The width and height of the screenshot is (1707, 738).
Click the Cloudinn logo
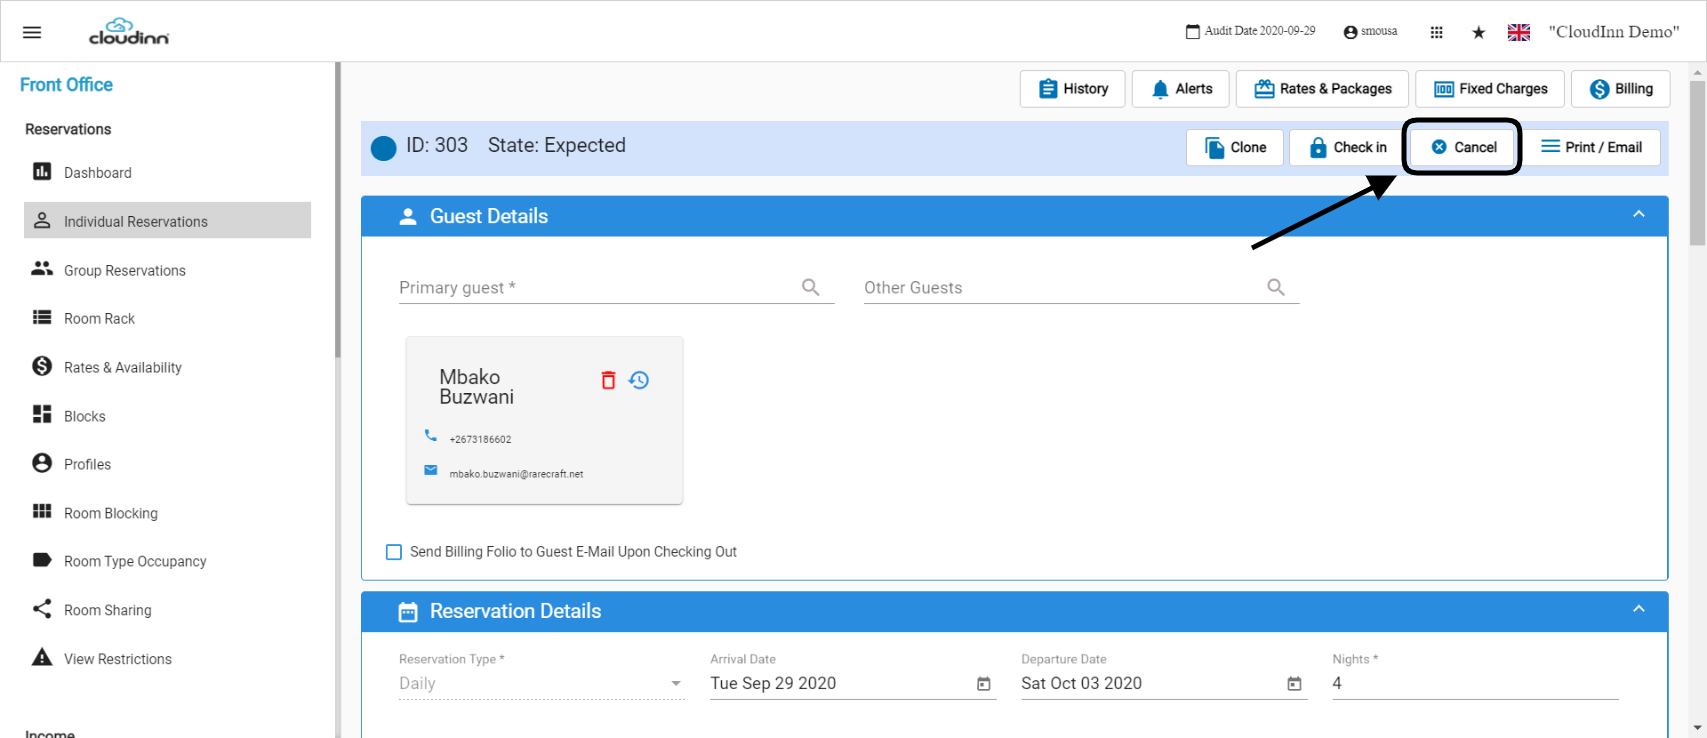(129, 32)
